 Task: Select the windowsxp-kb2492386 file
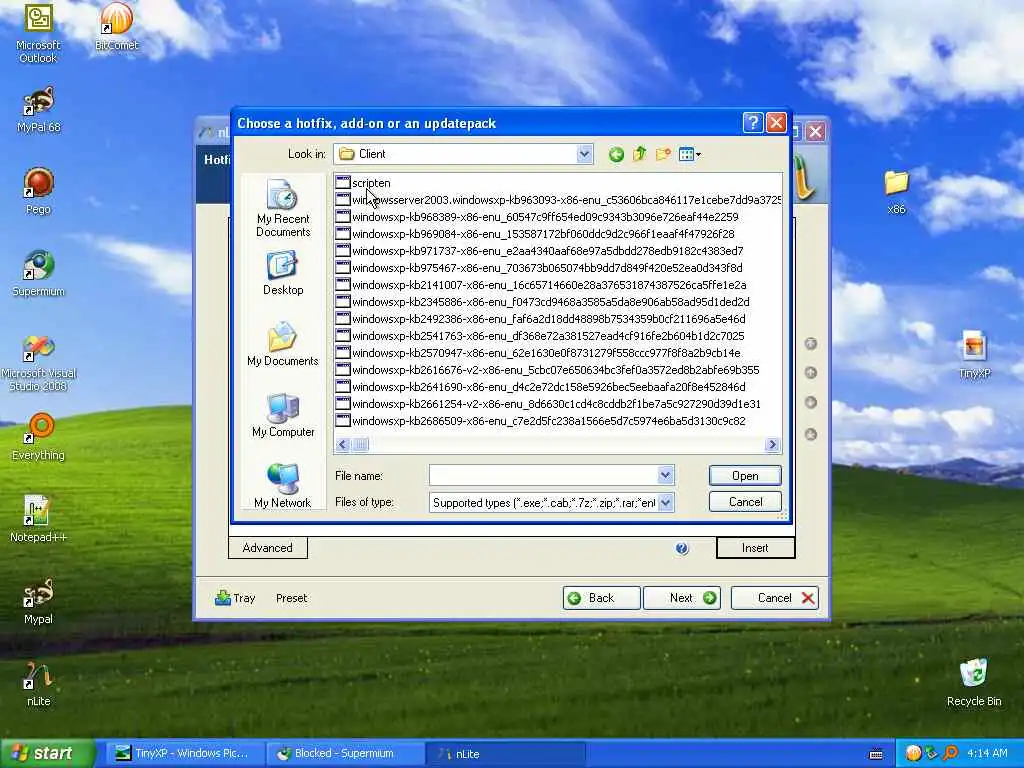coord(541,319)
